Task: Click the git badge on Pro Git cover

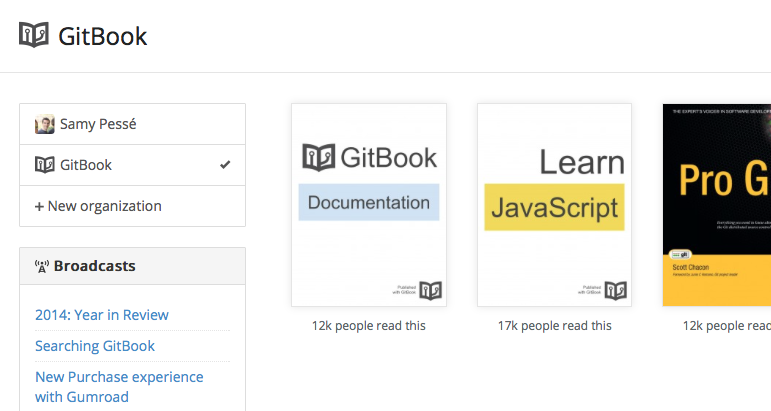Action: (x=681, y=255)
